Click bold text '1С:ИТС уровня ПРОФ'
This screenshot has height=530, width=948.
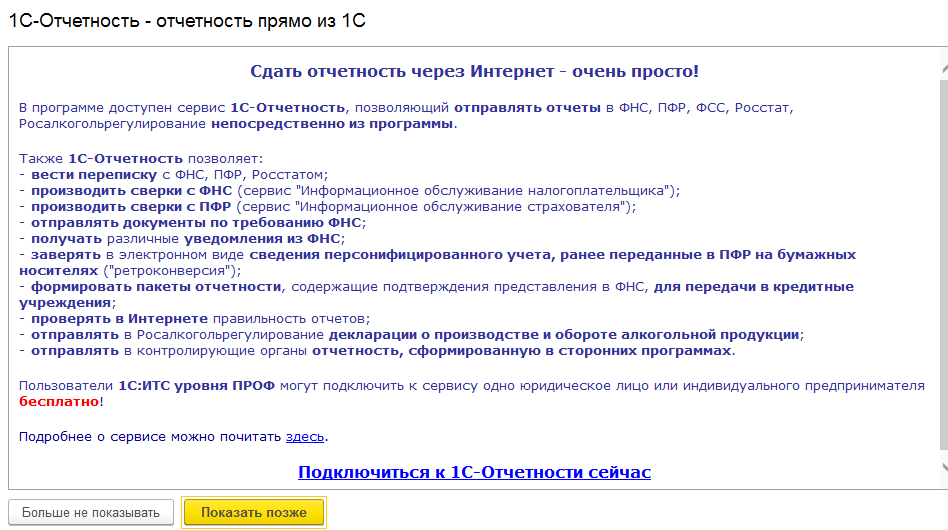point(196,386)
